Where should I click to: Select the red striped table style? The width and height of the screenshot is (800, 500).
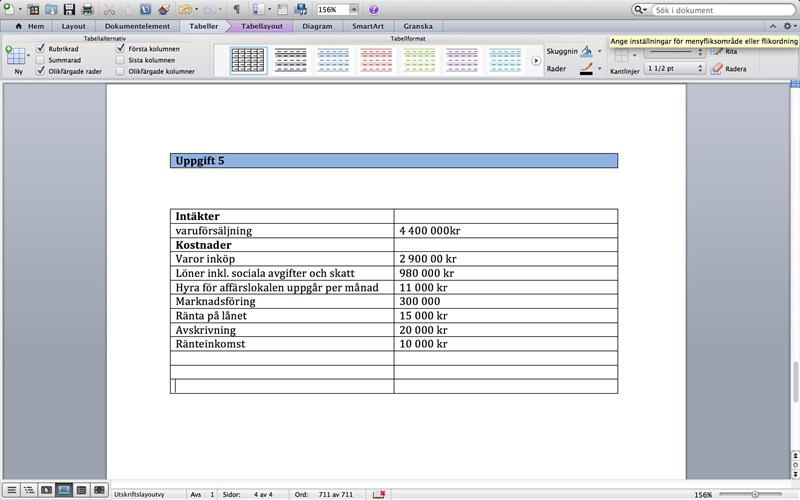click(x=376, y=60)
